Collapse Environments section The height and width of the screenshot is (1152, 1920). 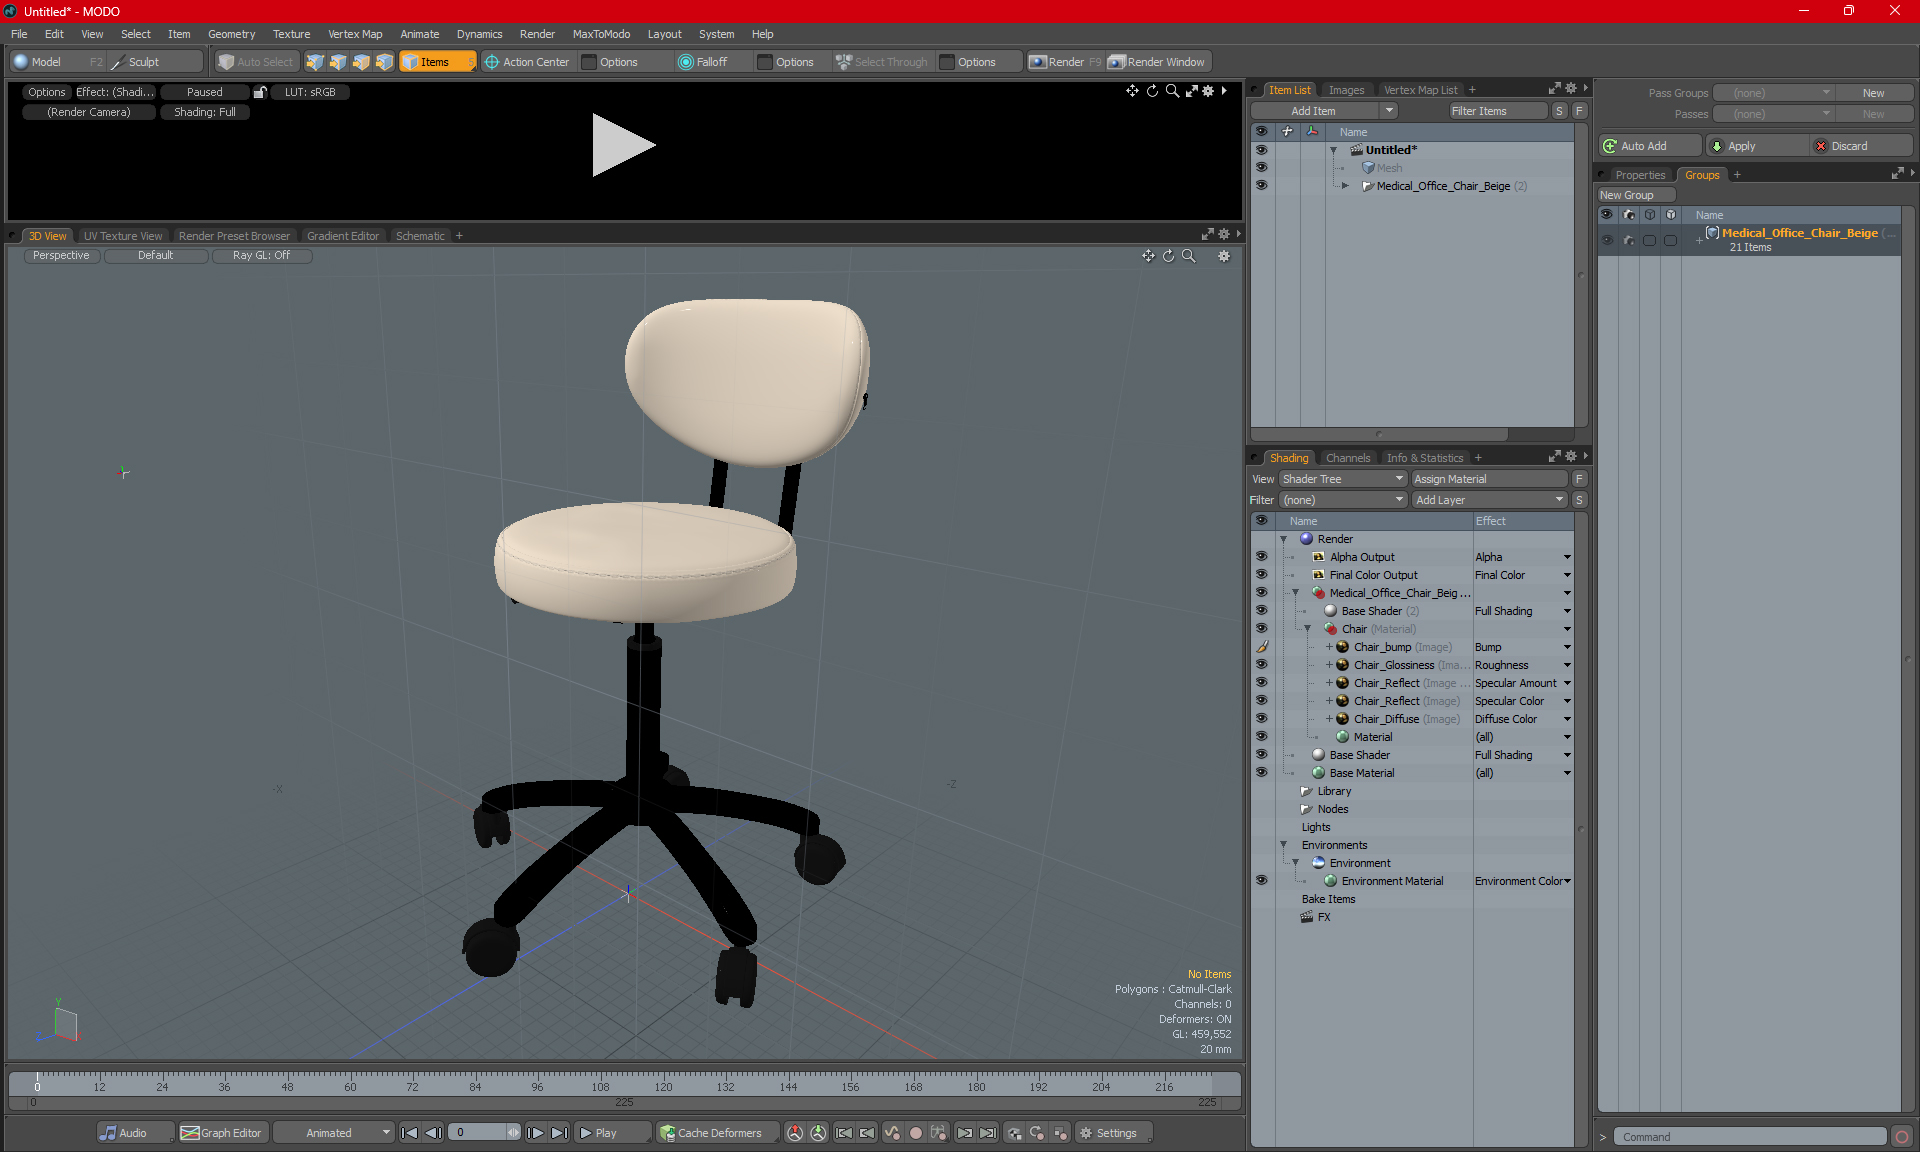coord(1284,845)
